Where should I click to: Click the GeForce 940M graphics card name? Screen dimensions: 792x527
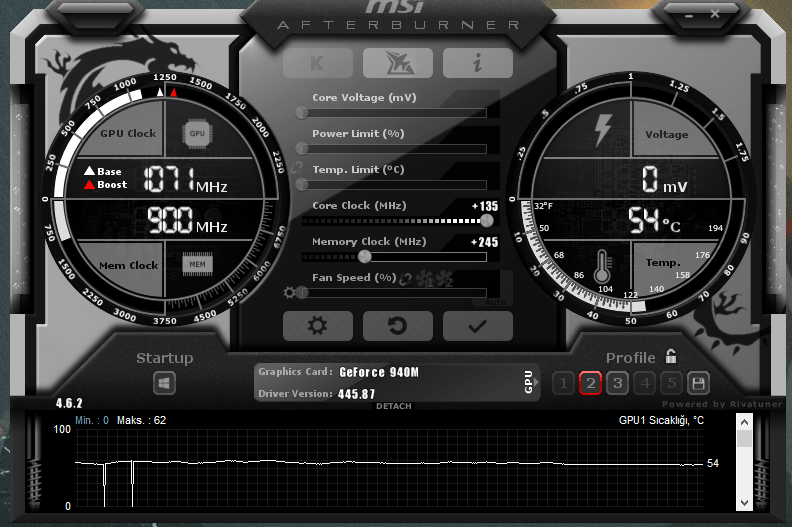click(379, 372)
